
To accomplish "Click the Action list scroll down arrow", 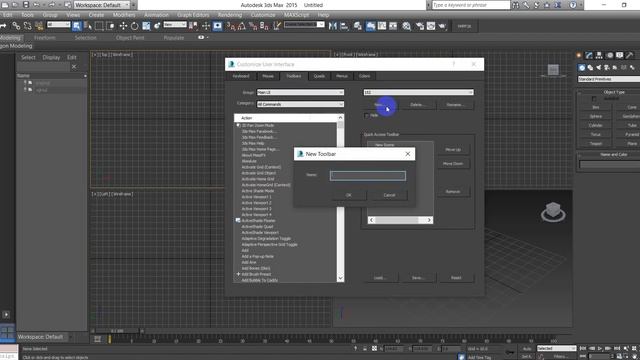I will [x=340, y=278].
